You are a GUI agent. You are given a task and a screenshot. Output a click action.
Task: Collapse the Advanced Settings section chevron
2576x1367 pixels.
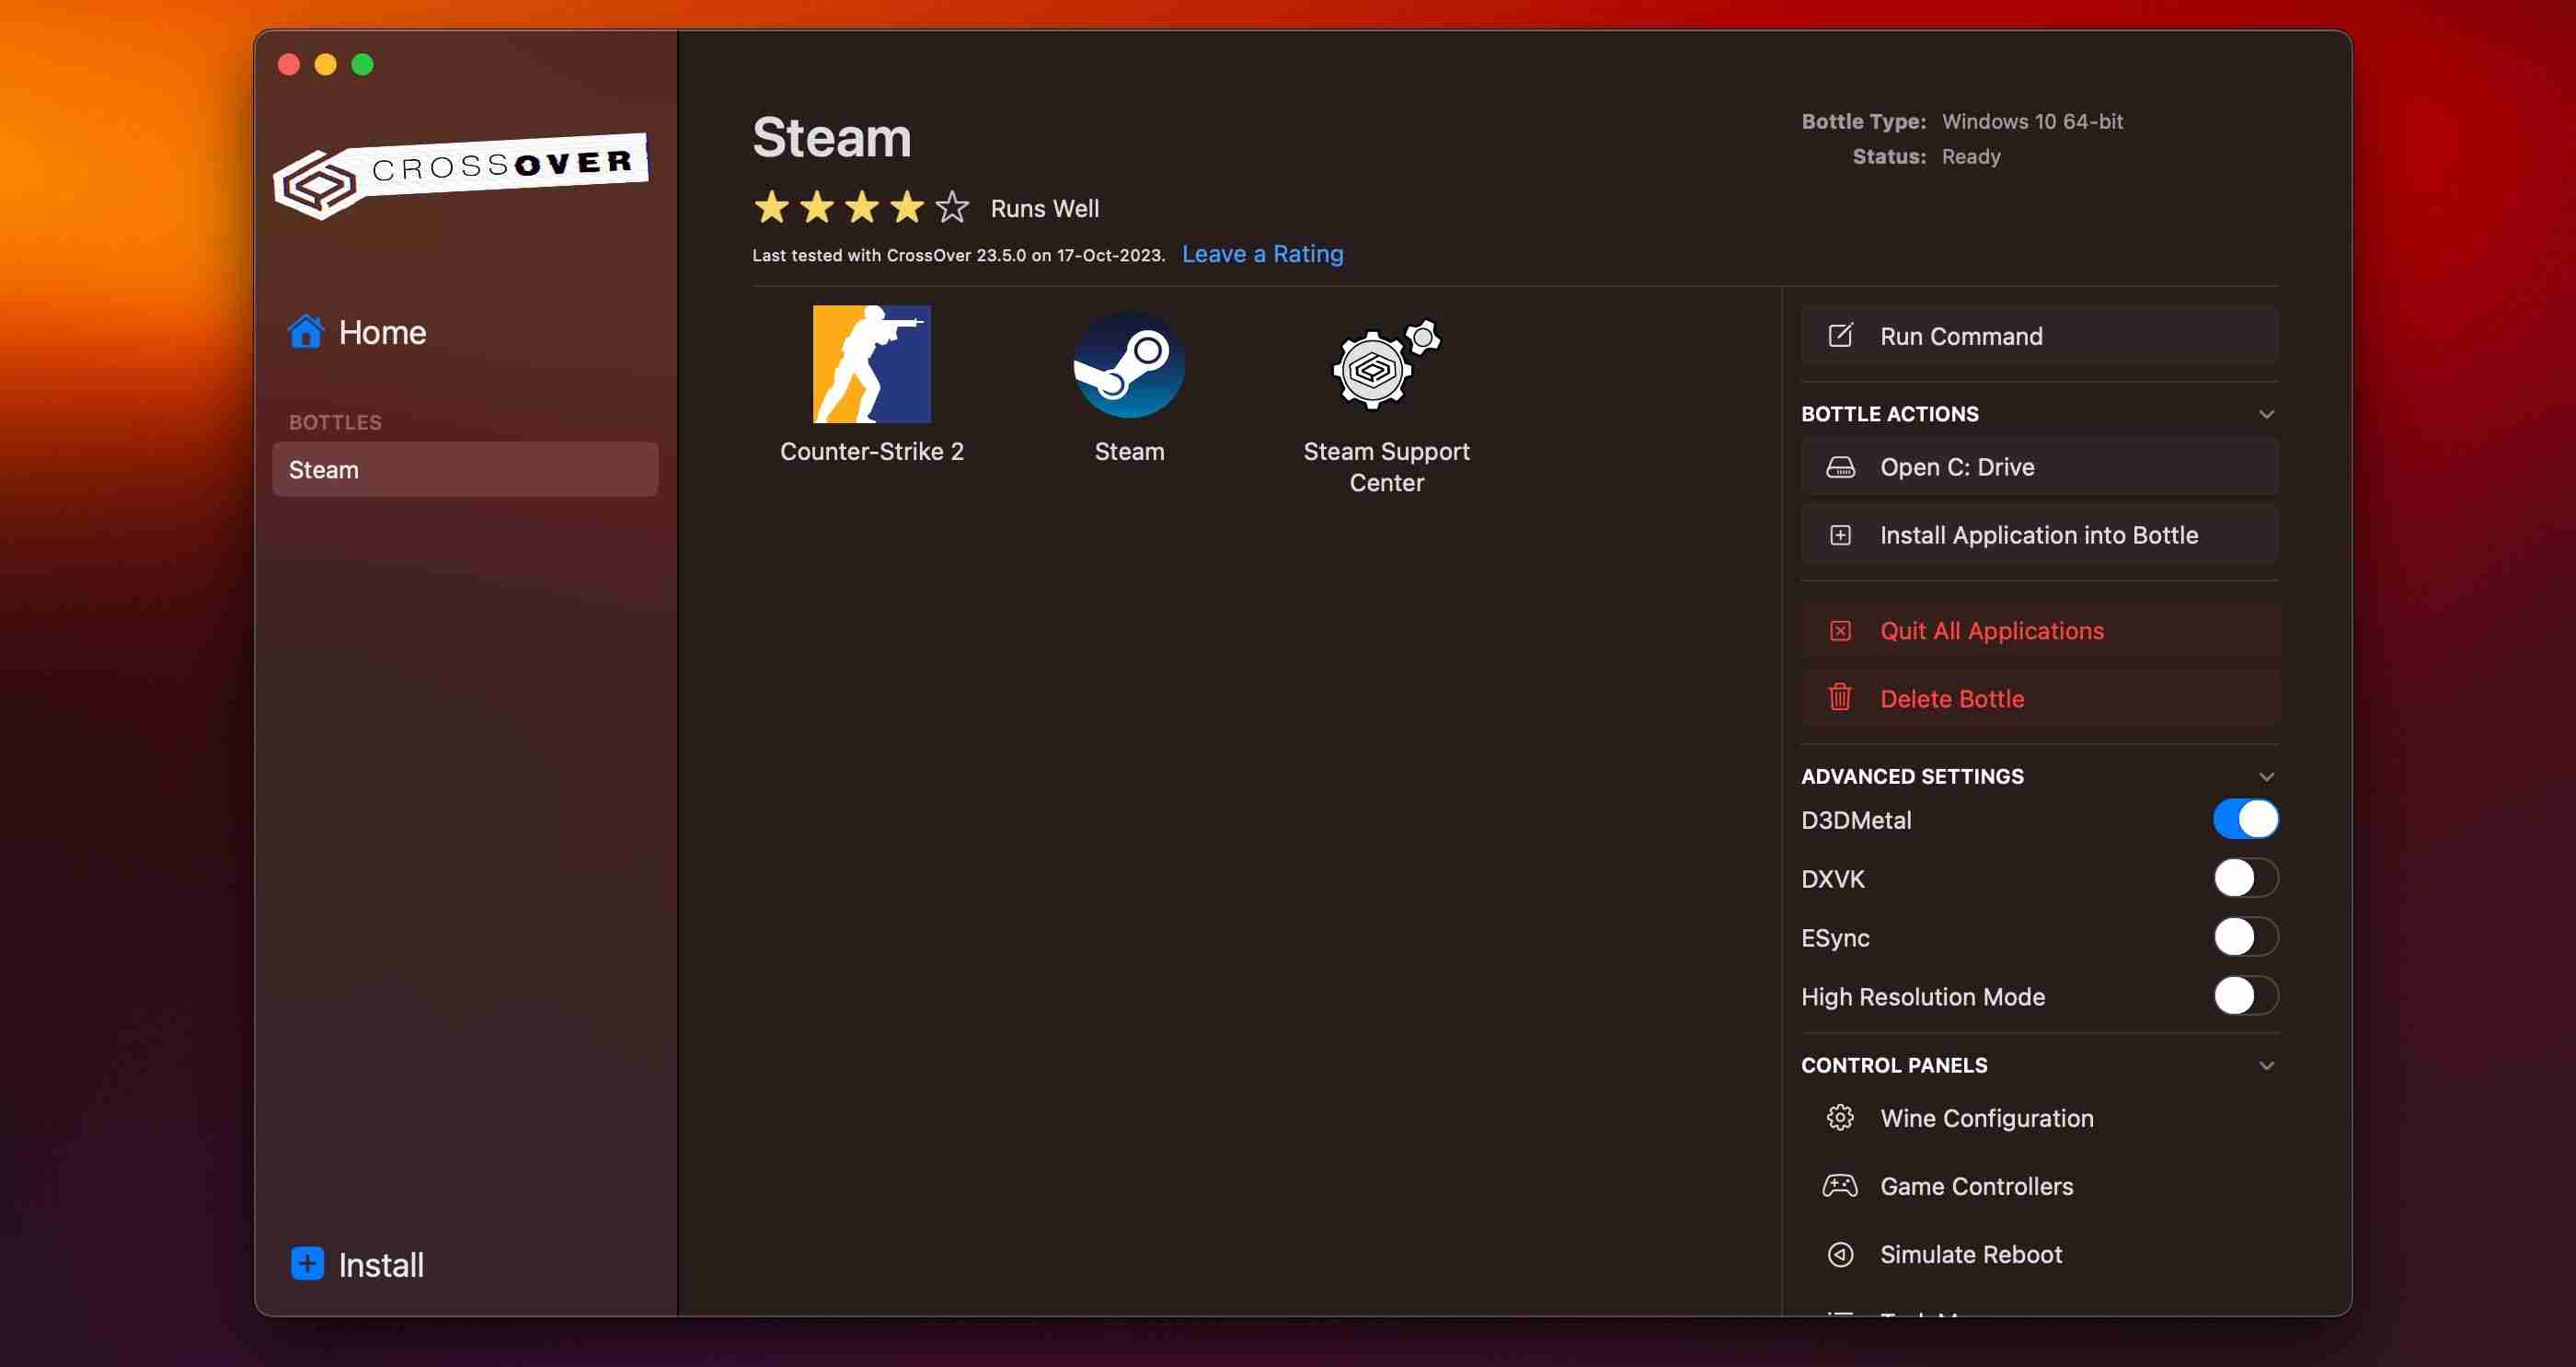(2266, 776)
